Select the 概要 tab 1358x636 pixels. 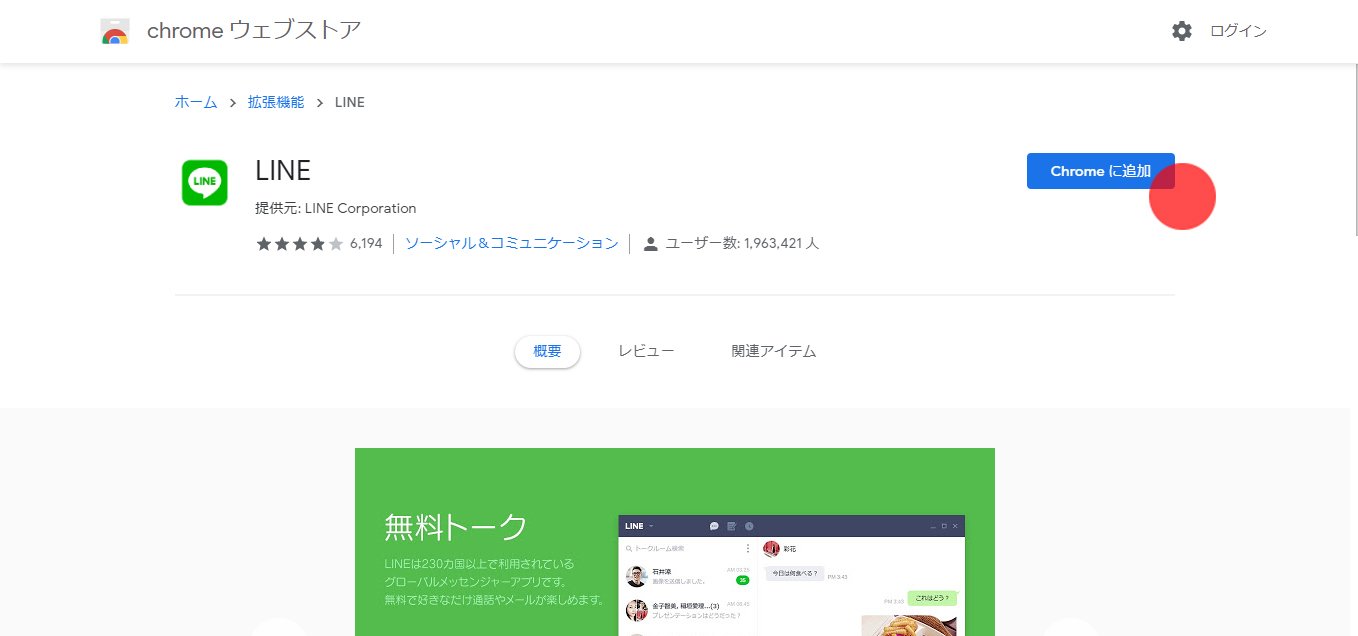(547, 351)
